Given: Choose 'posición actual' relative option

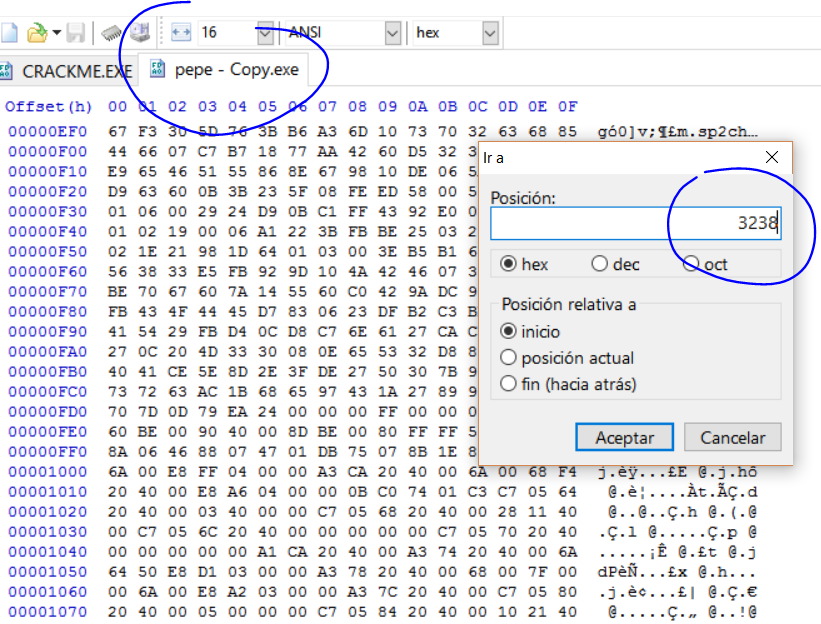Looking at the screenshot, I should [x=508, y=358].
